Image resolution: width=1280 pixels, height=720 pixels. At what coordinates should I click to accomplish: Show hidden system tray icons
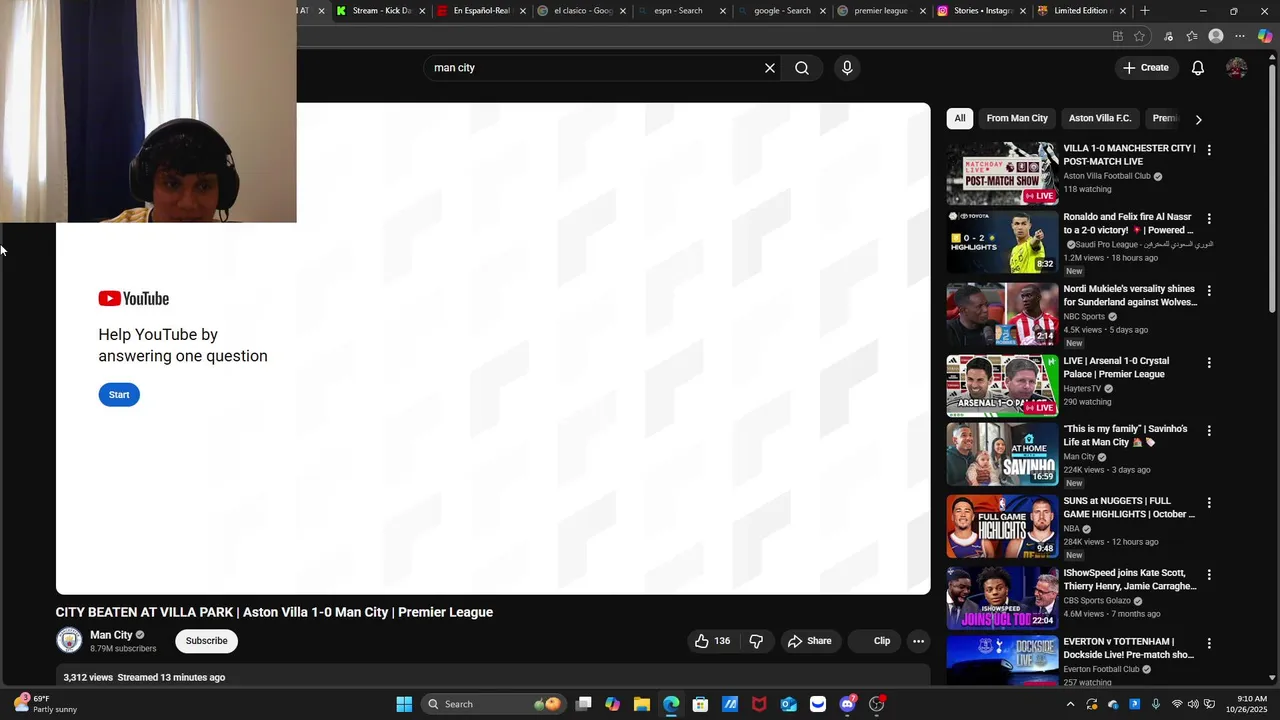[x=1070, y=704]
